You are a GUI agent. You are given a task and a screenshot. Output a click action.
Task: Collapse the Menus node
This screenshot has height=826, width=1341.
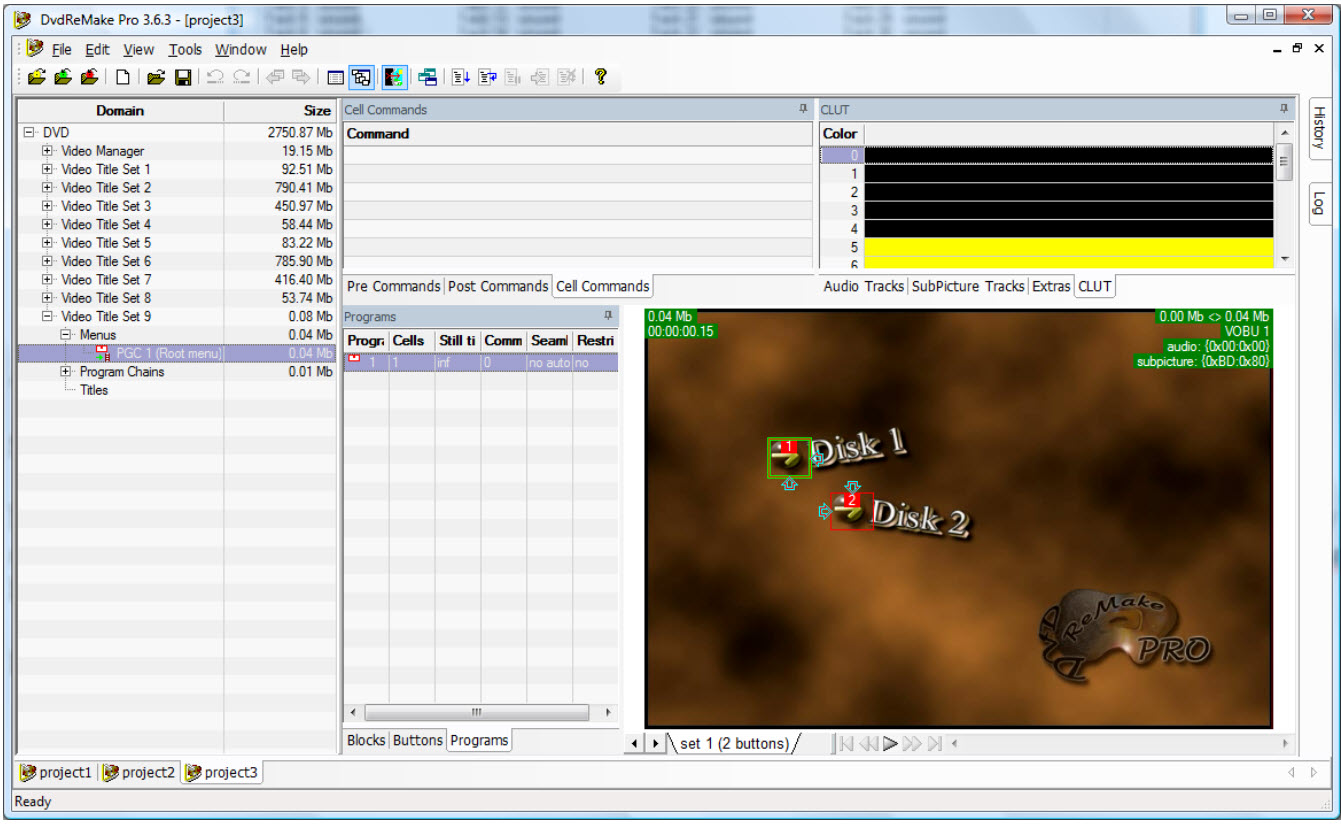[66, 334]
